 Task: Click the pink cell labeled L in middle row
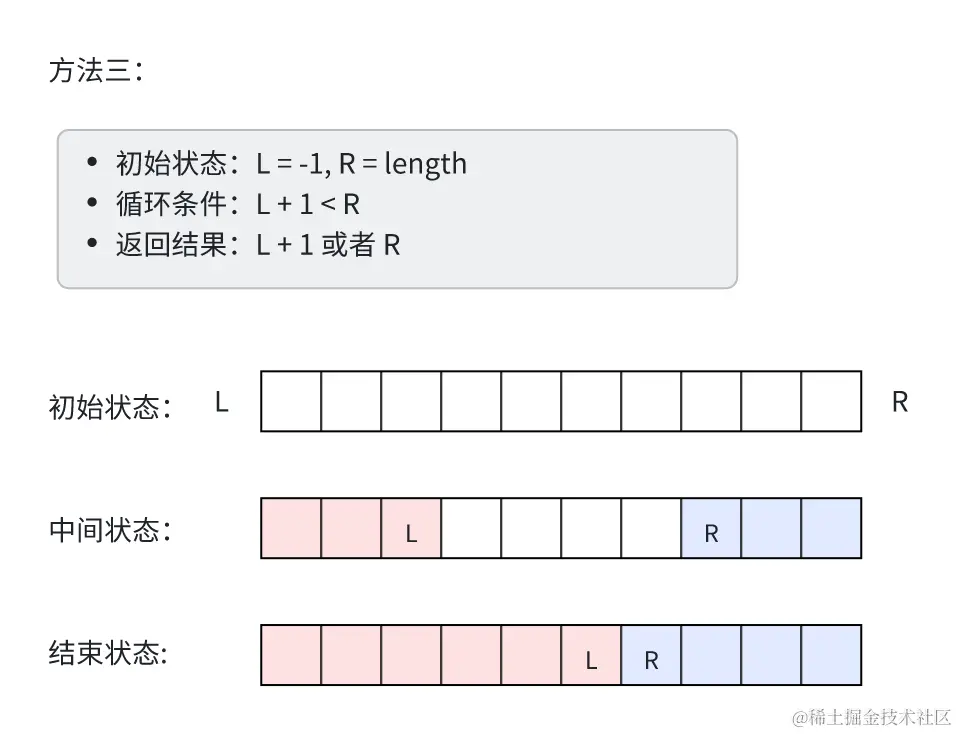pyautogui.click(x=411, y=528)
